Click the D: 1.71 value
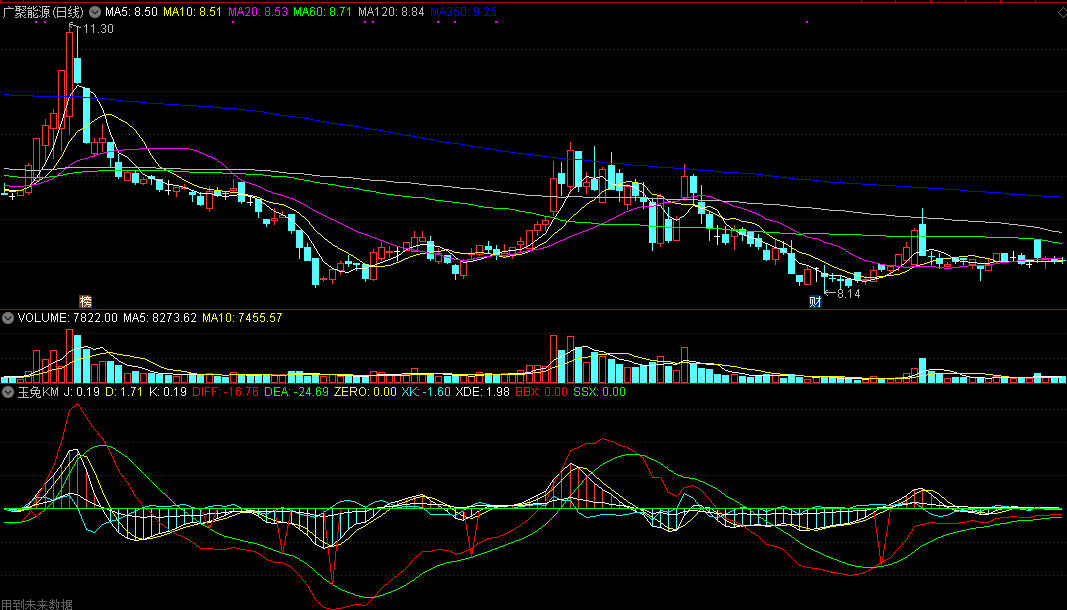This screenshot has height=610, width=1067. click(x=124, y=392)
